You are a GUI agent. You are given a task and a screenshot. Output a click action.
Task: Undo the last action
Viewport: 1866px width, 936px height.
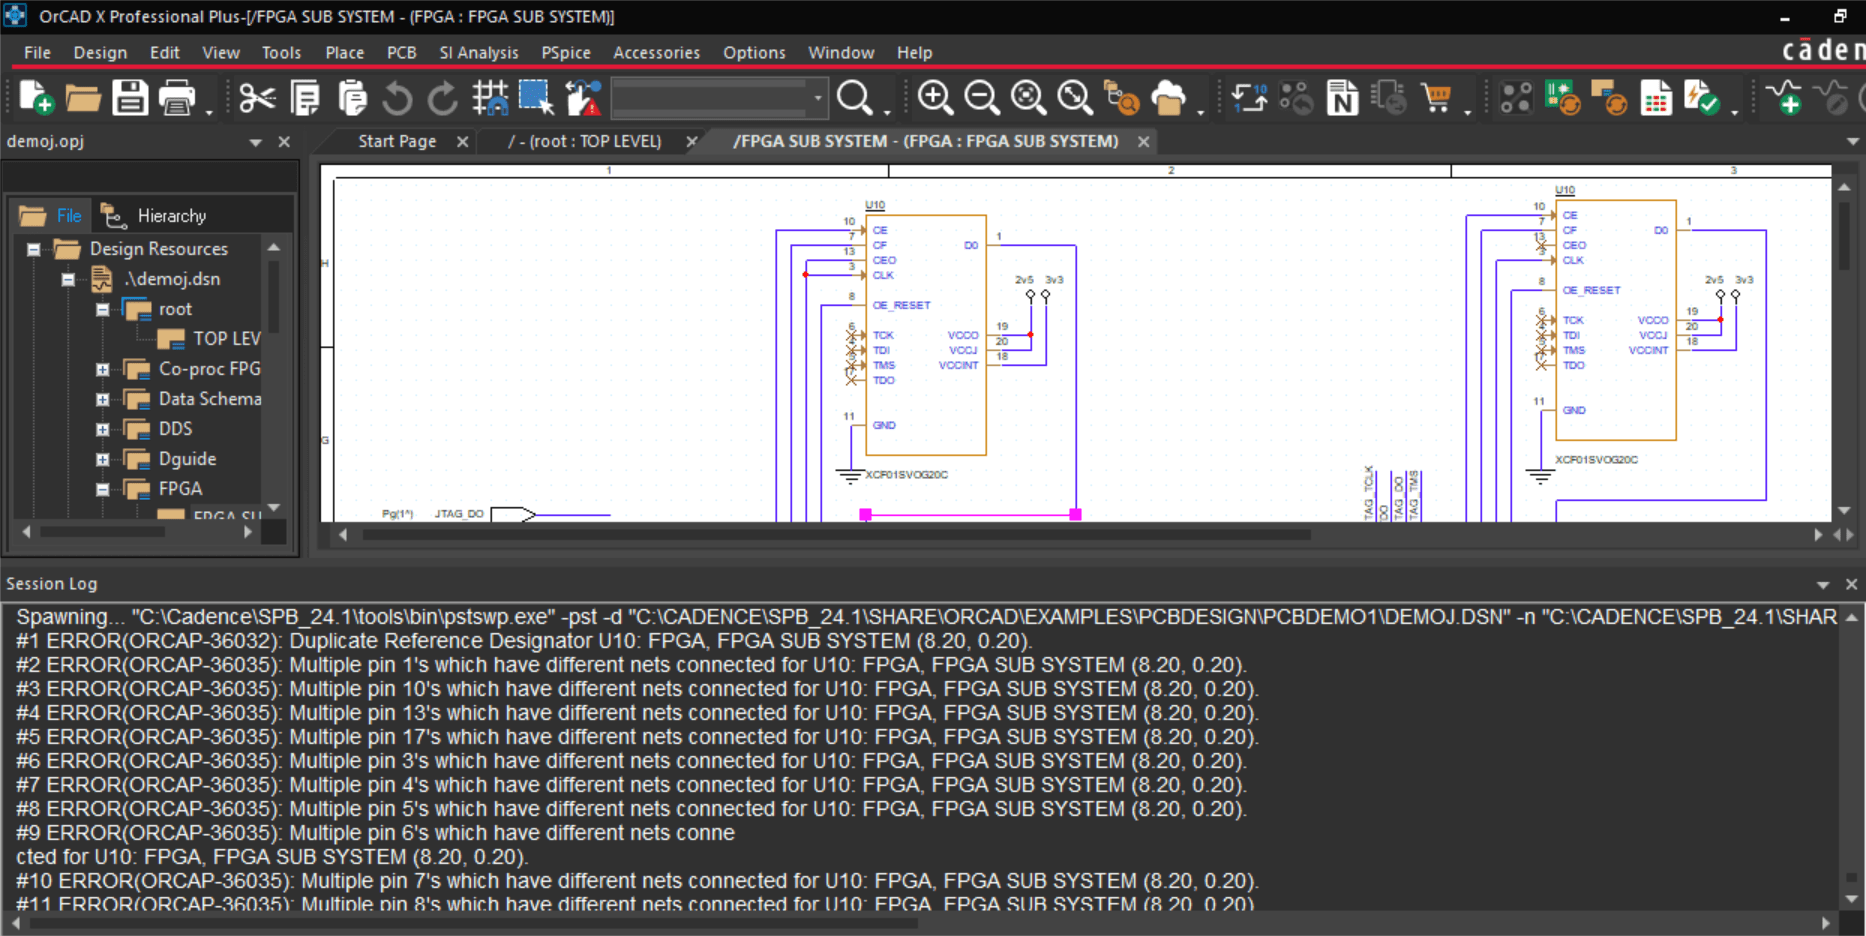397,98
